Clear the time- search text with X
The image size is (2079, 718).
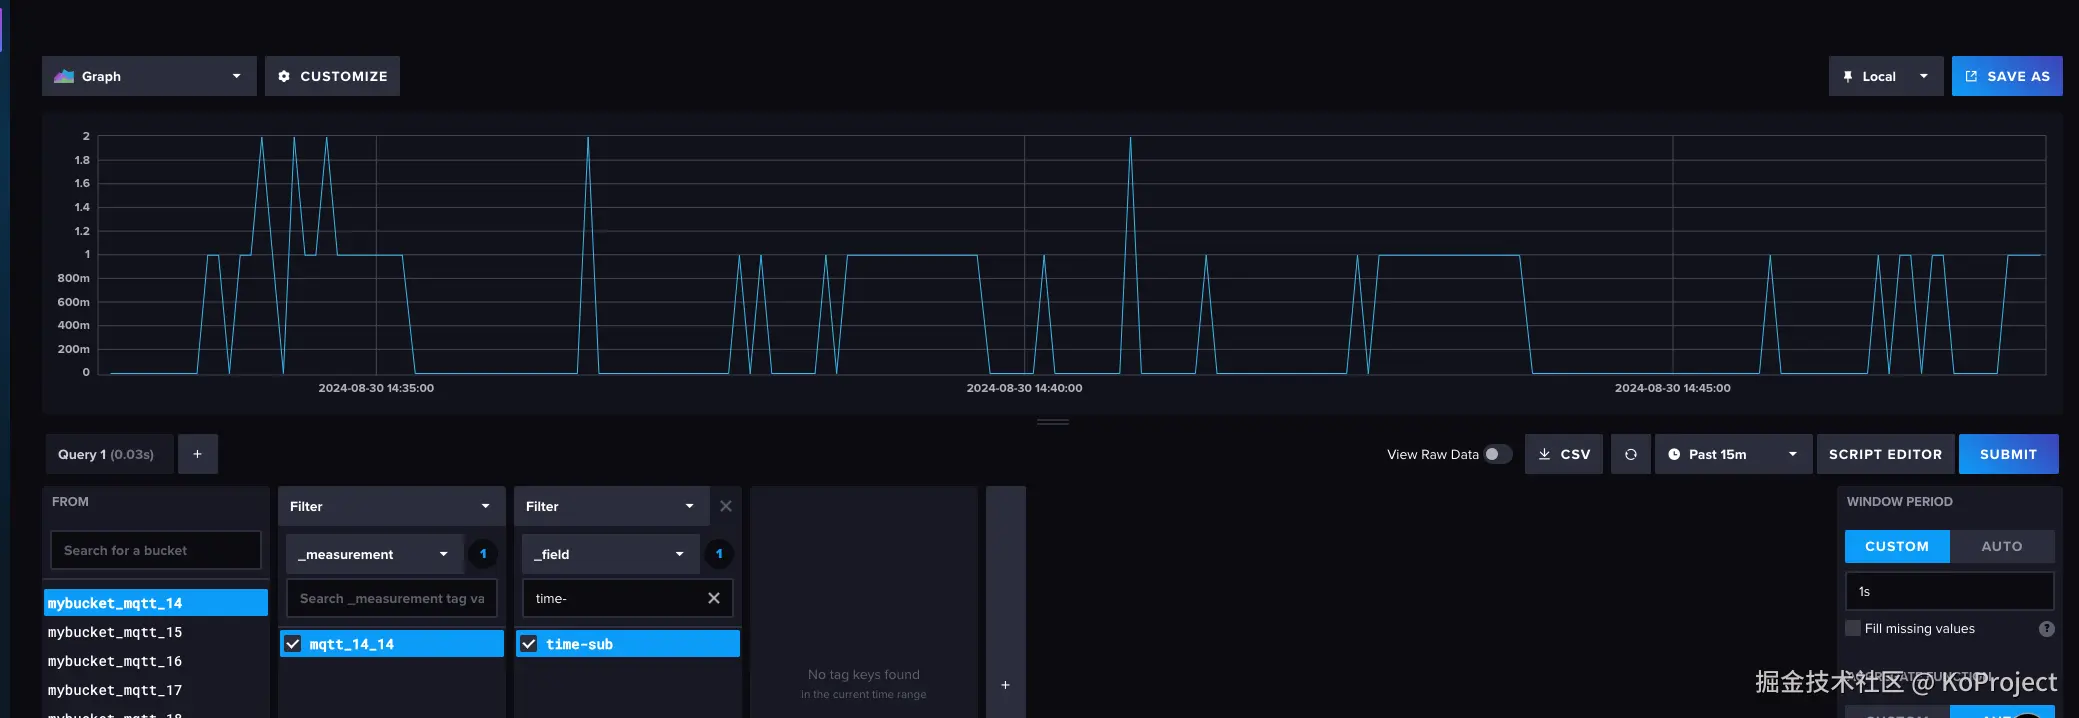(x=714, y=598)
